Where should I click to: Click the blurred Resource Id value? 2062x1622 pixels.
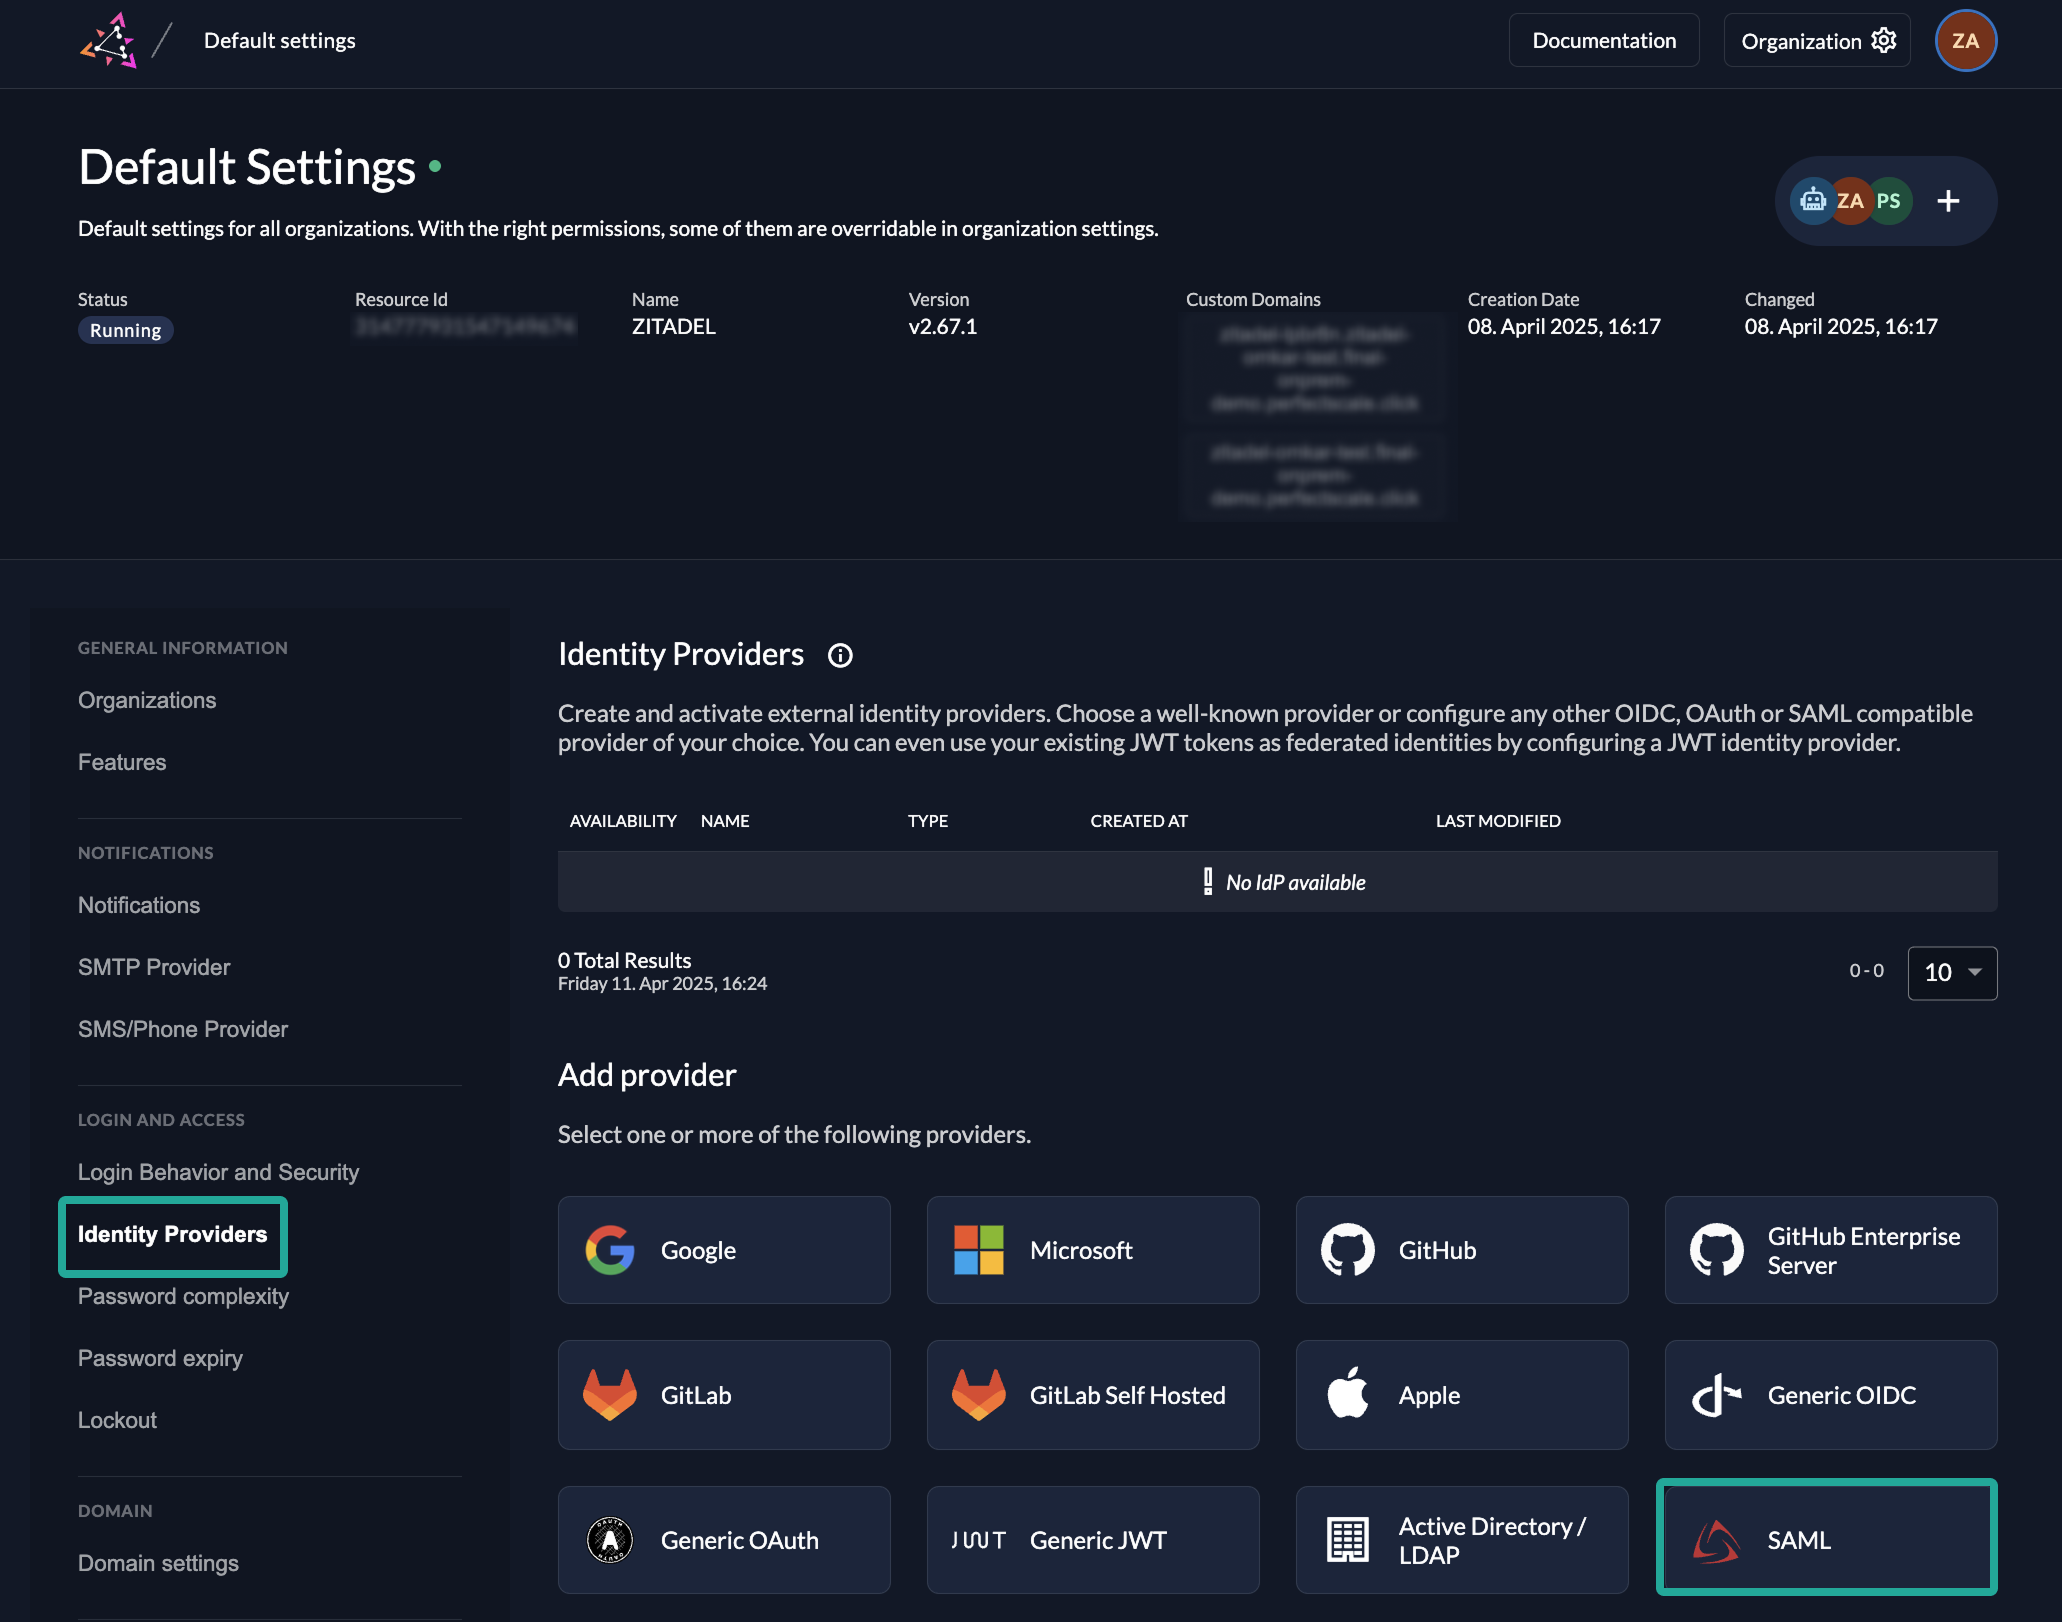coord(466,326)
